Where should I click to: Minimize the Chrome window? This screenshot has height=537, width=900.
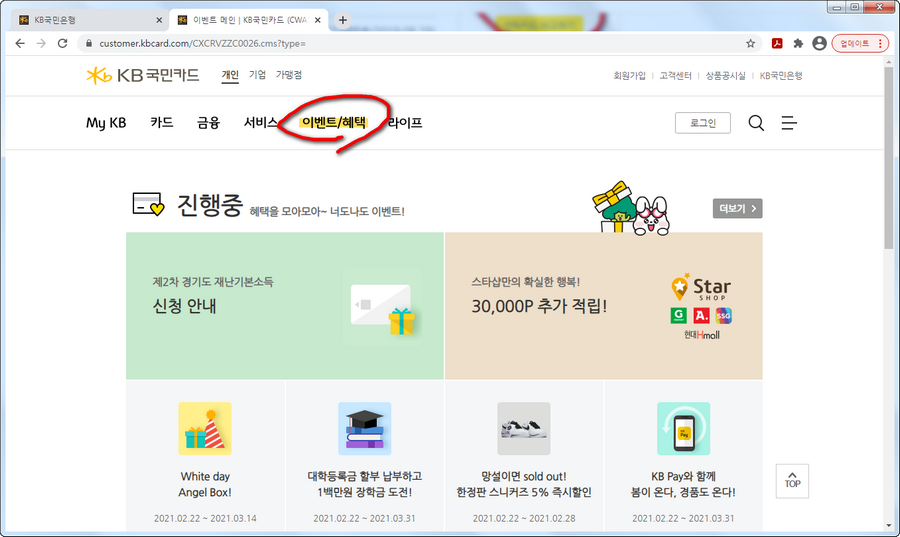(x=837, y=7)
